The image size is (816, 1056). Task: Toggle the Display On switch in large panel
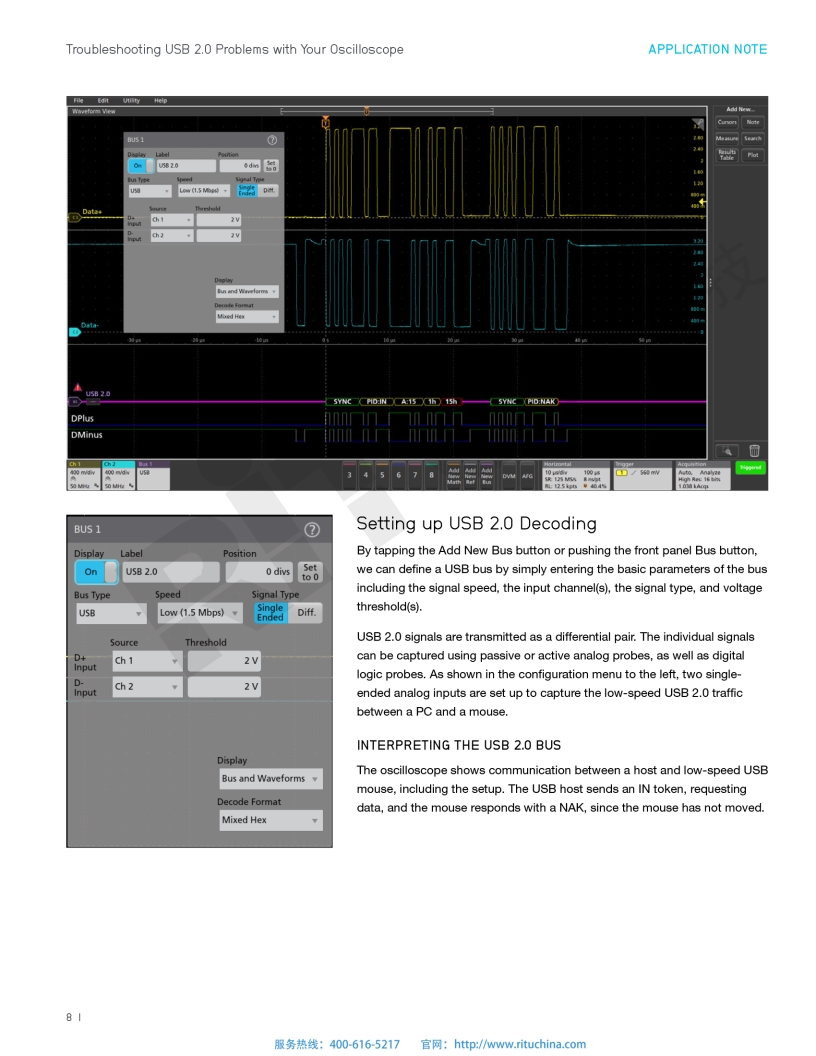pos(95,572)
